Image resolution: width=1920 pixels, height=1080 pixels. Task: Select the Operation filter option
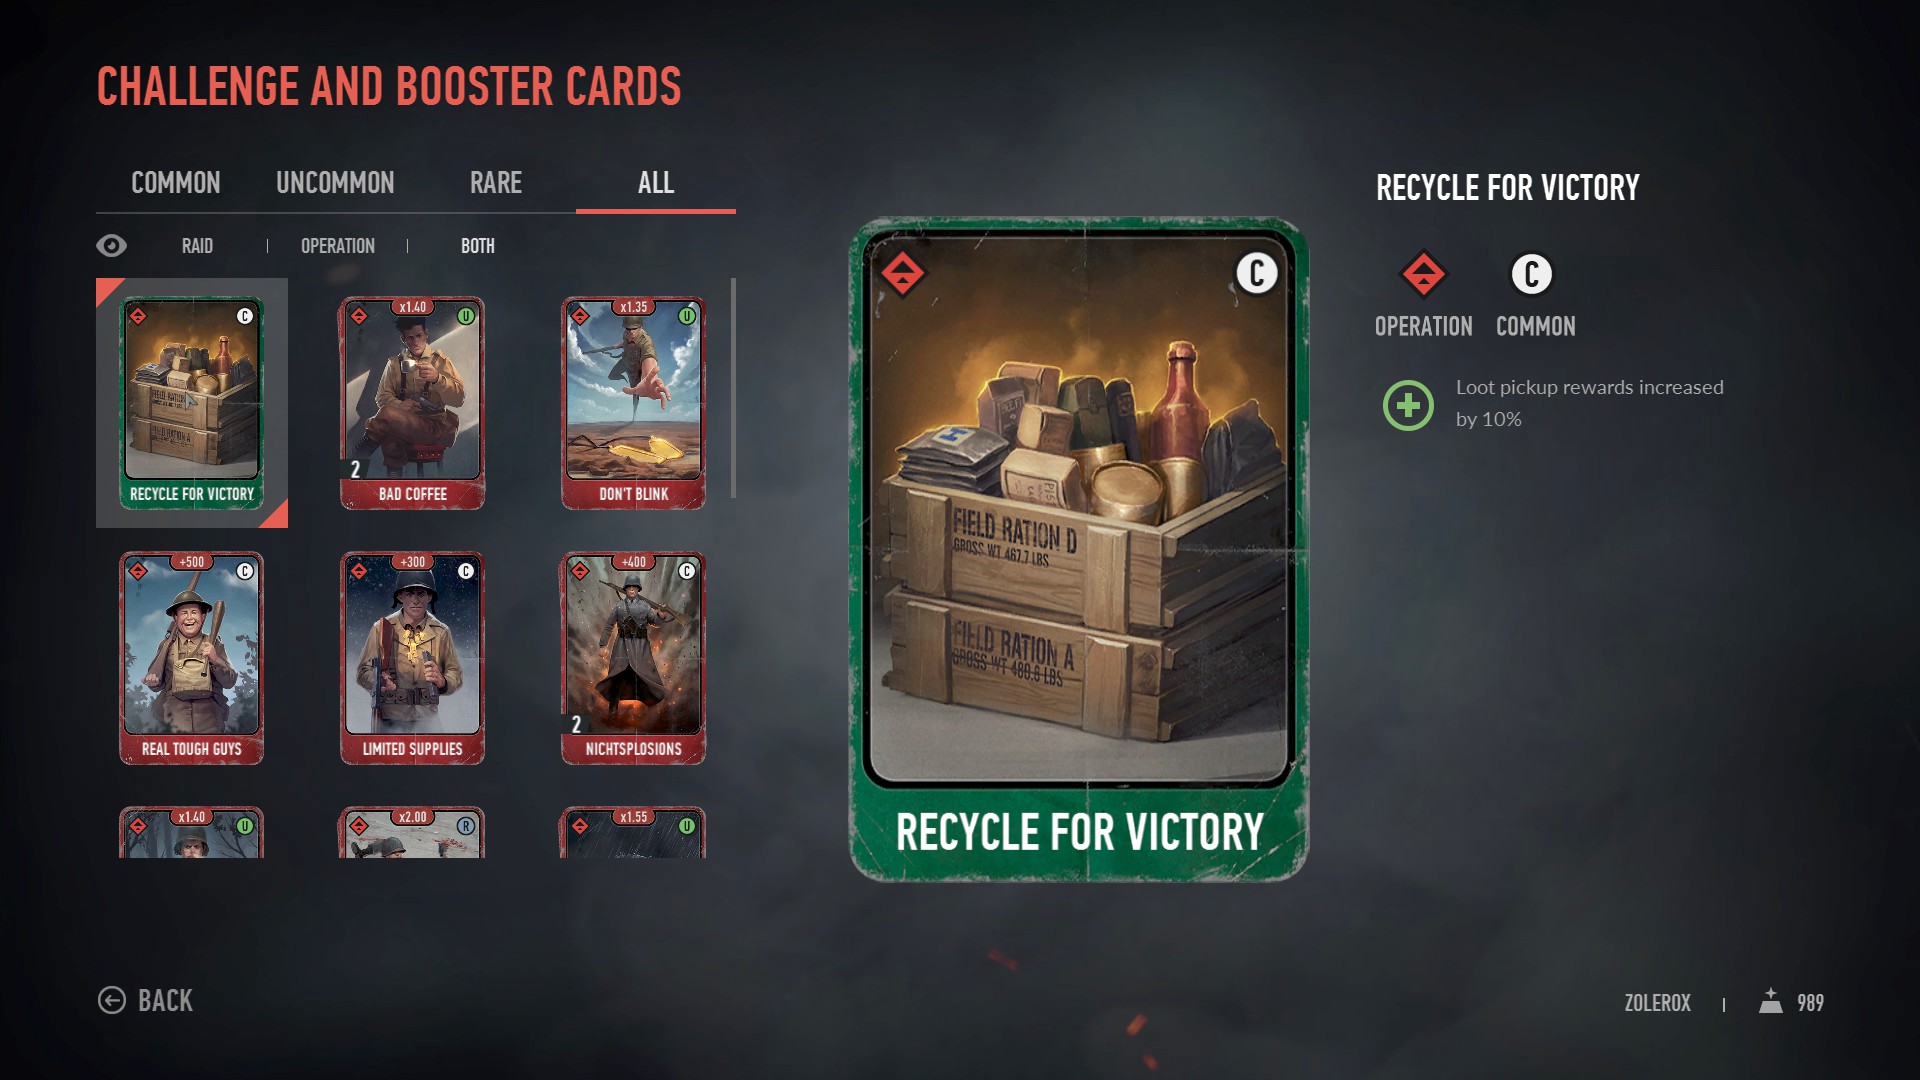coord(338,246)
